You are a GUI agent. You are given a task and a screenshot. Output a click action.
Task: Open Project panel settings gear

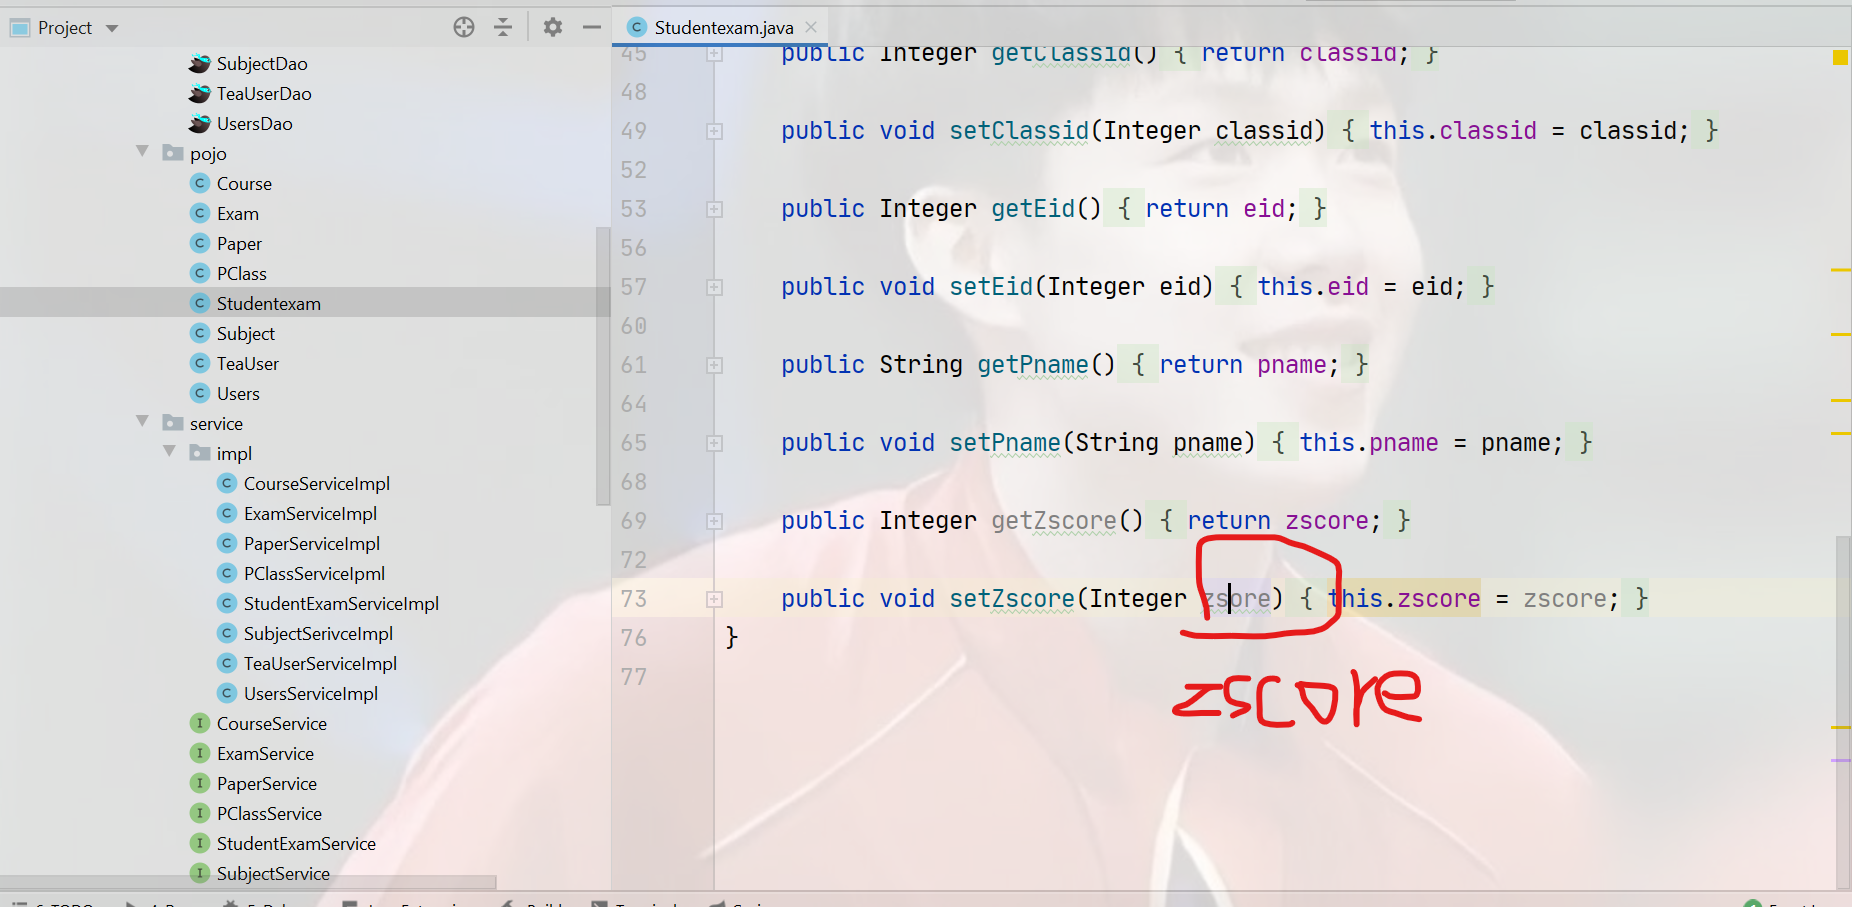552,27
